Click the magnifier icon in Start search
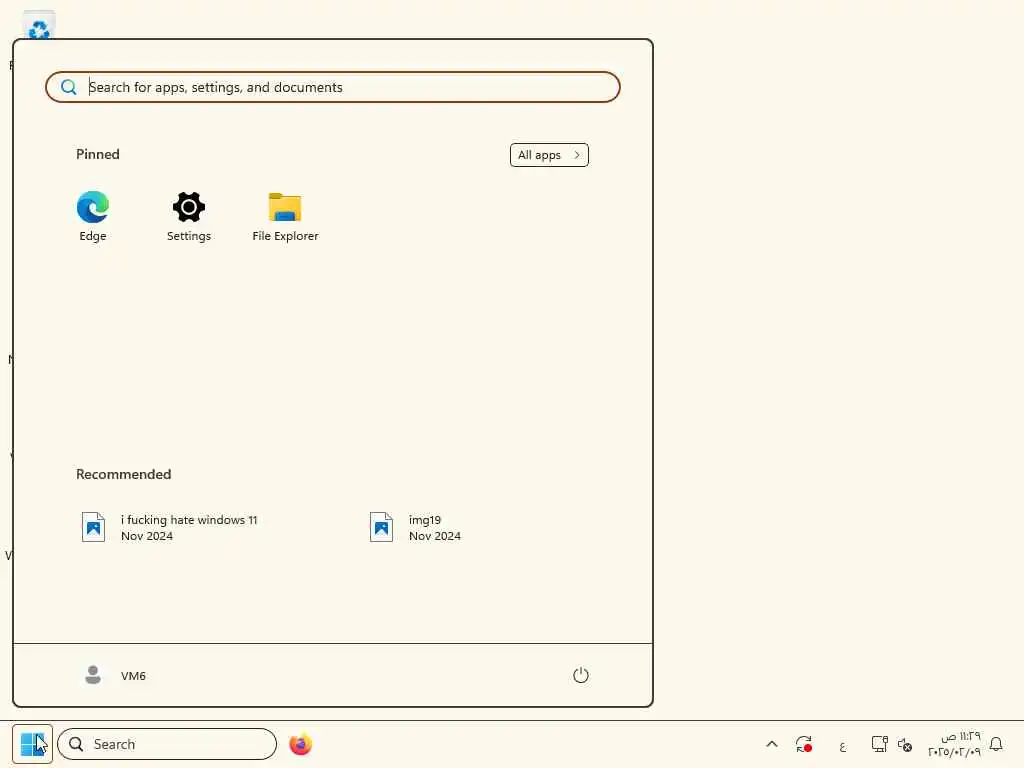Screen dimensions: 1024x768 pyautogui.click(x=69, y=87)
